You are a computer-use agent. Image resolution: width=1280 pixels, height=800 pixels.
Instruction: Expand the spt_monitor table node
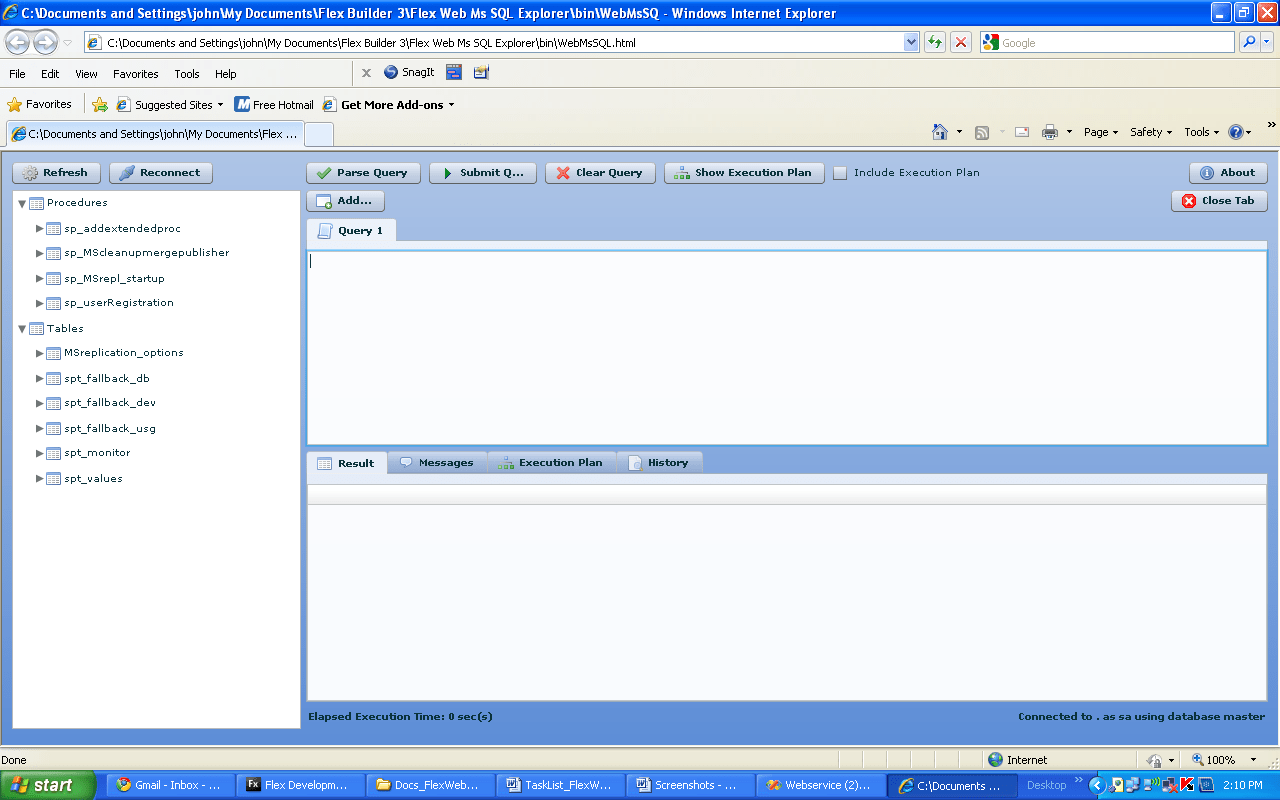point(40,453)
